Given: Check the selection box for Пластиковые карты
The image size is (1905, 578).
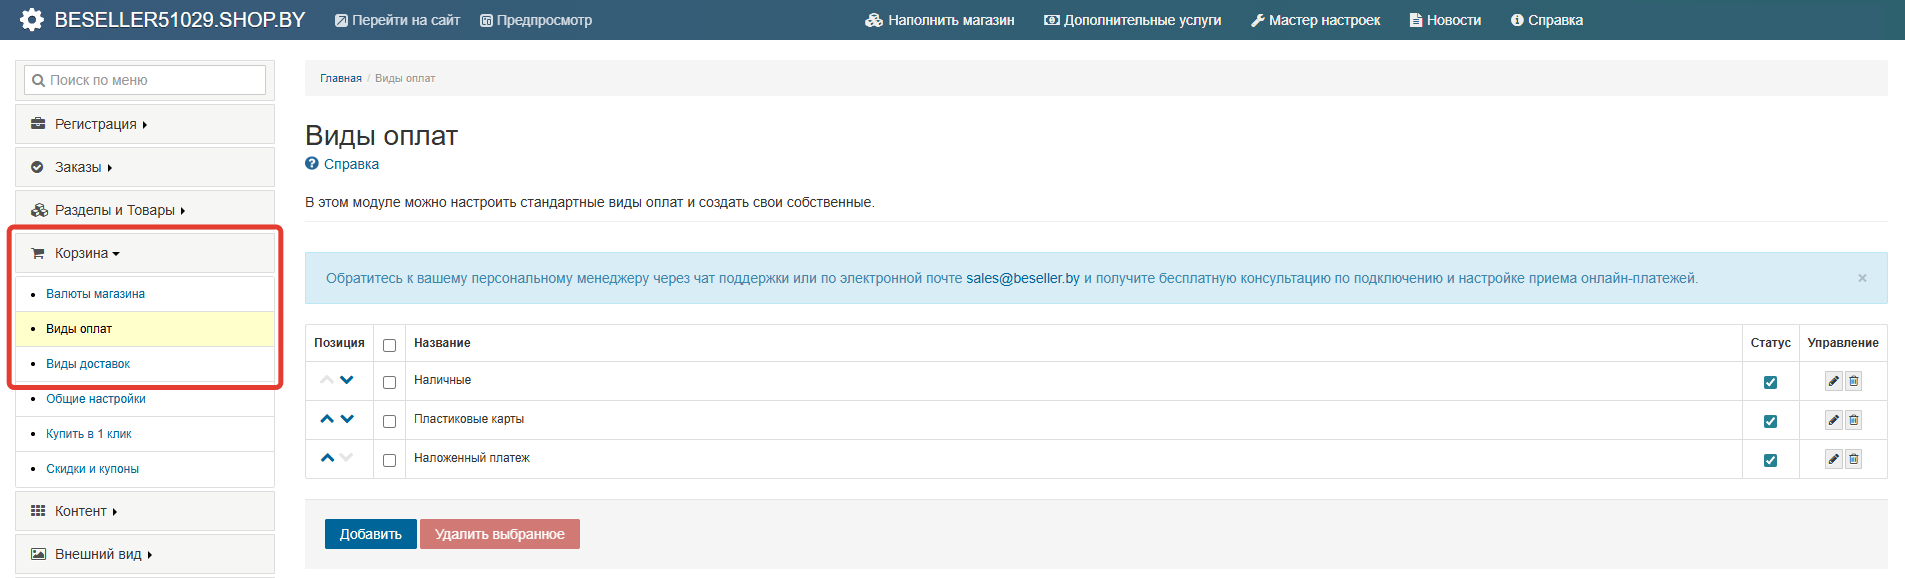Looking at the screenshot, I should [x=389, y=421].
